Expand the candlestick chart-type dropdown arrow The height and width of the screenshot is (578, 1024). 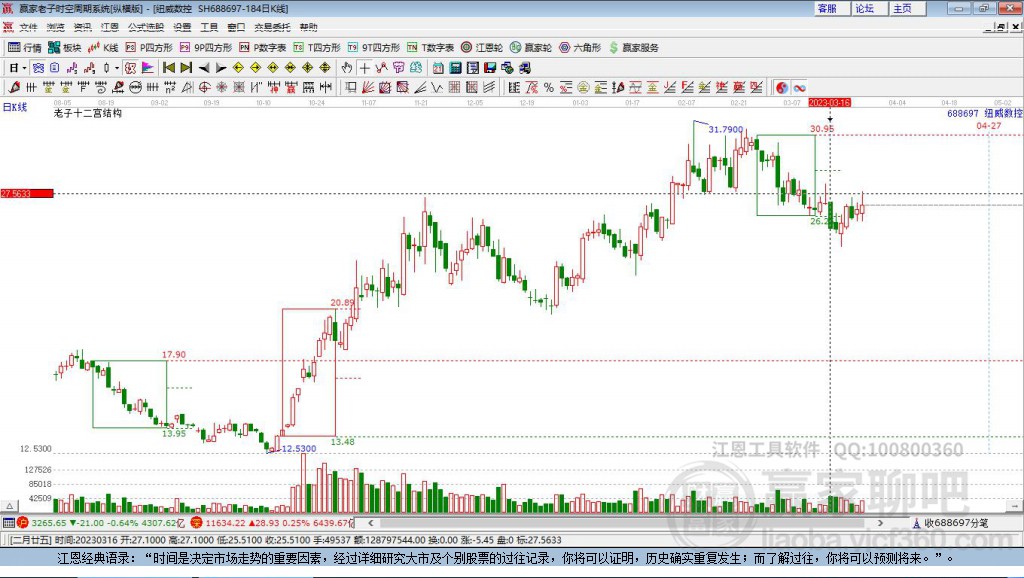[116, 67]
